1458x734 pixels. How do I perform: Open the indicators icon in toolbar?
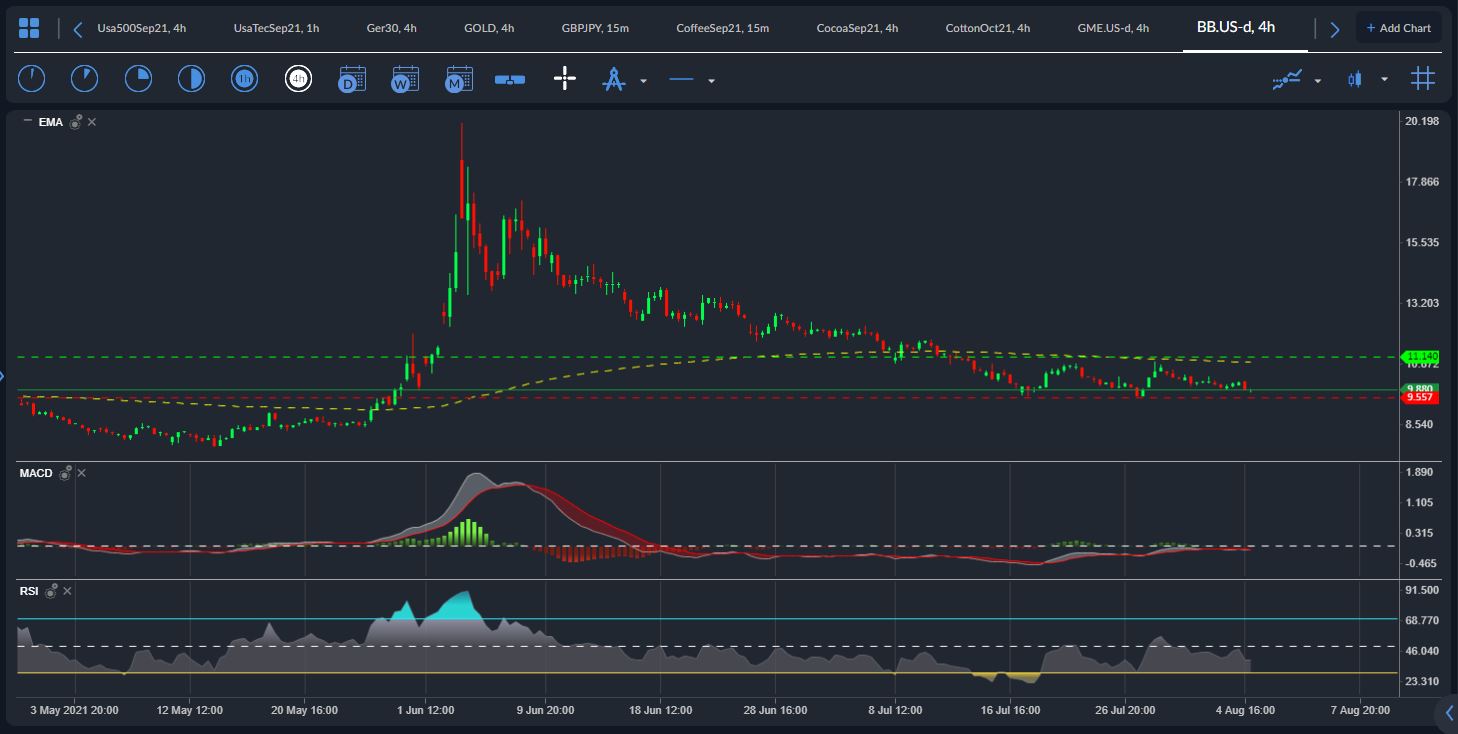coord(1286,80)
